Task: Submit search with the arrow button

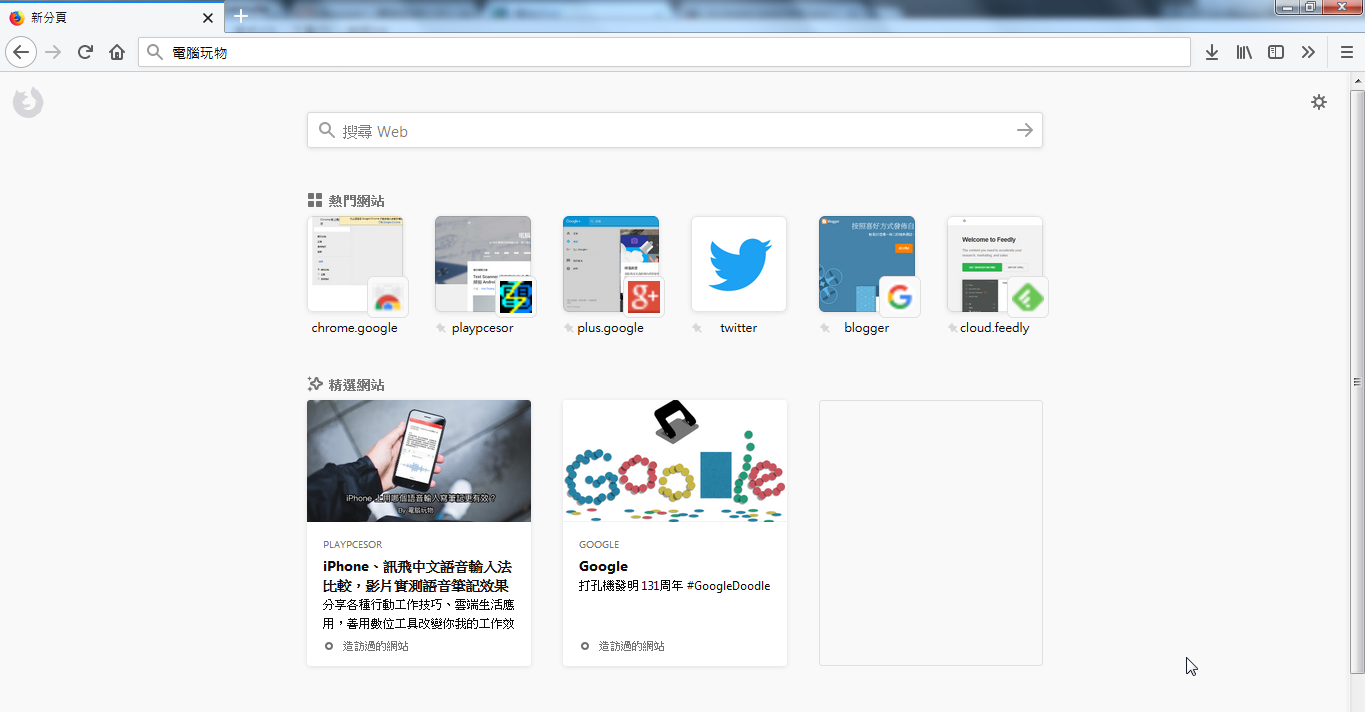Action: point(1025,130)
